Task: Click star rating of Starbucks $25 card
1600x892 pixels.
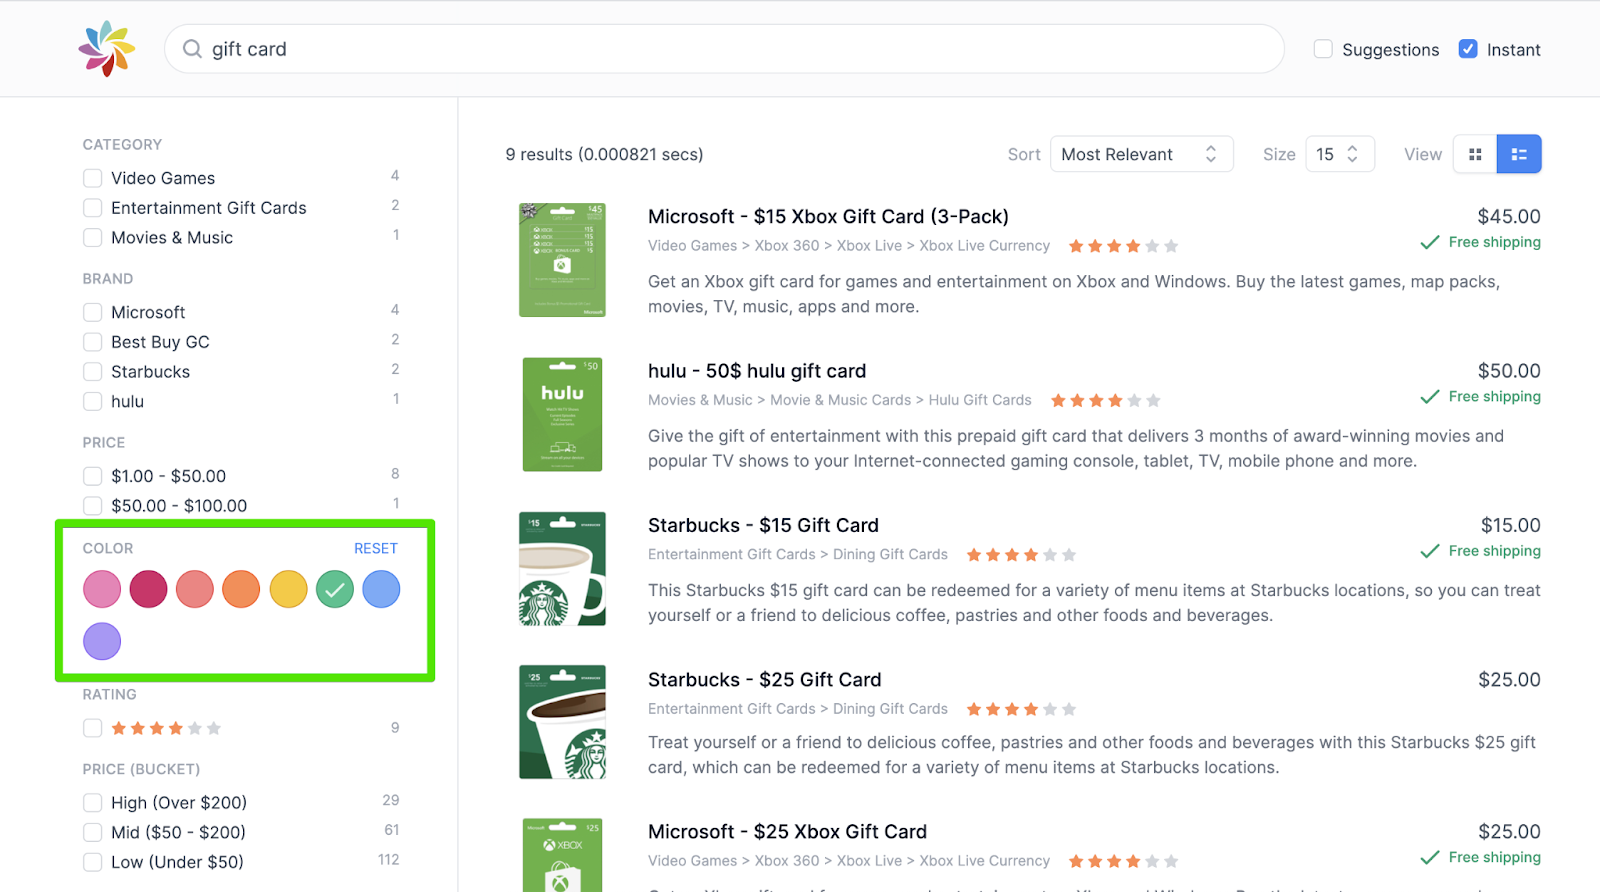Action: click(1021, 709)
